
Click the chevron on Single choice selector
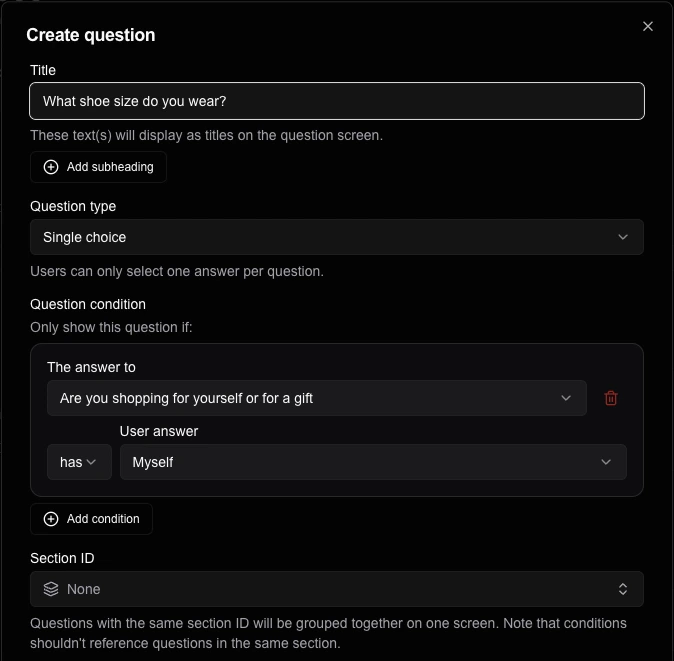pyautogui.click(x=623, y=237)
